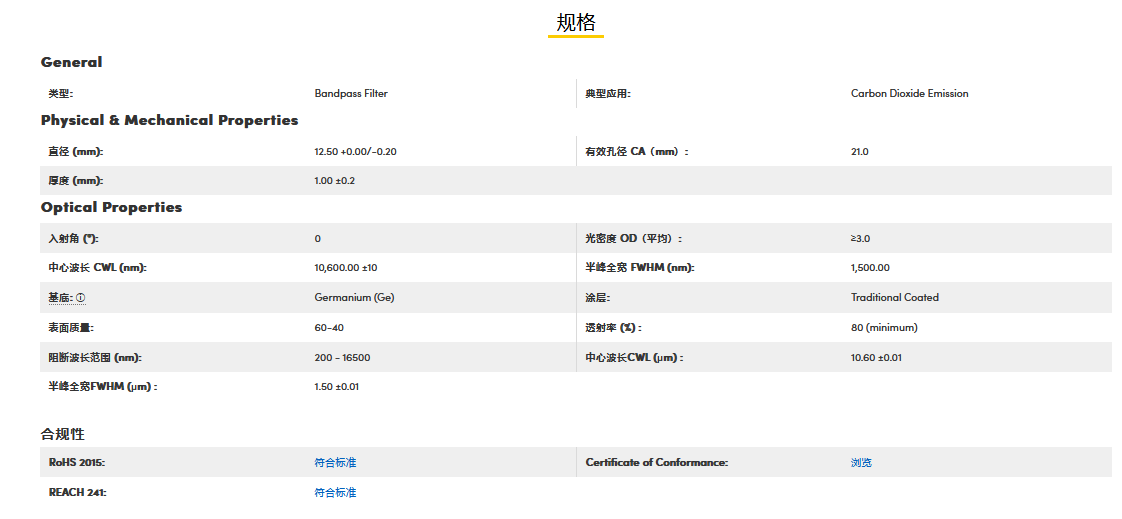Select the surface quality 60-40 value

[x=329, y=328]
